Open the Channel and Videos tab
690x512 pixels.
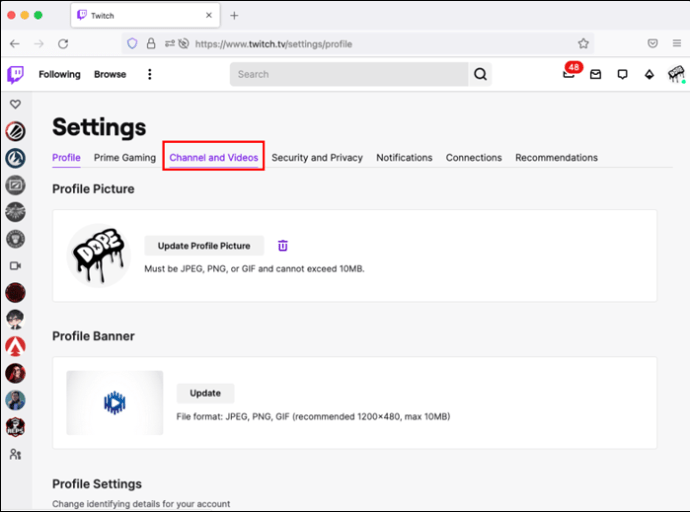(213, 157)
